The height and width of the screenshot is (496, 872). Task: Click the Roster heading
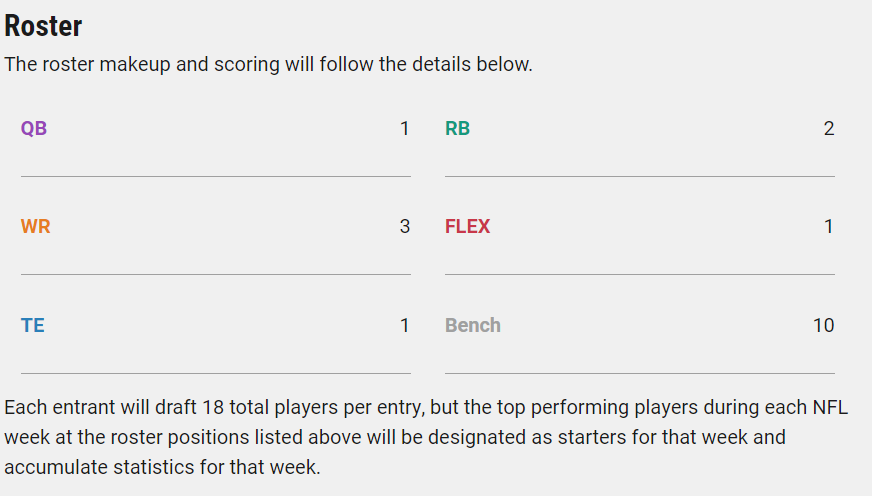43,26
